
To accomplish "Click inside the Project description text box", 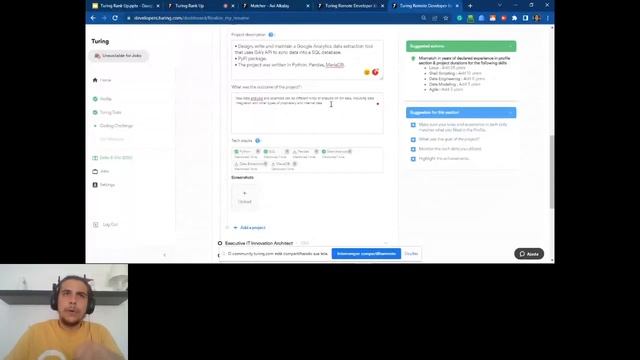I will pos(307,60).
